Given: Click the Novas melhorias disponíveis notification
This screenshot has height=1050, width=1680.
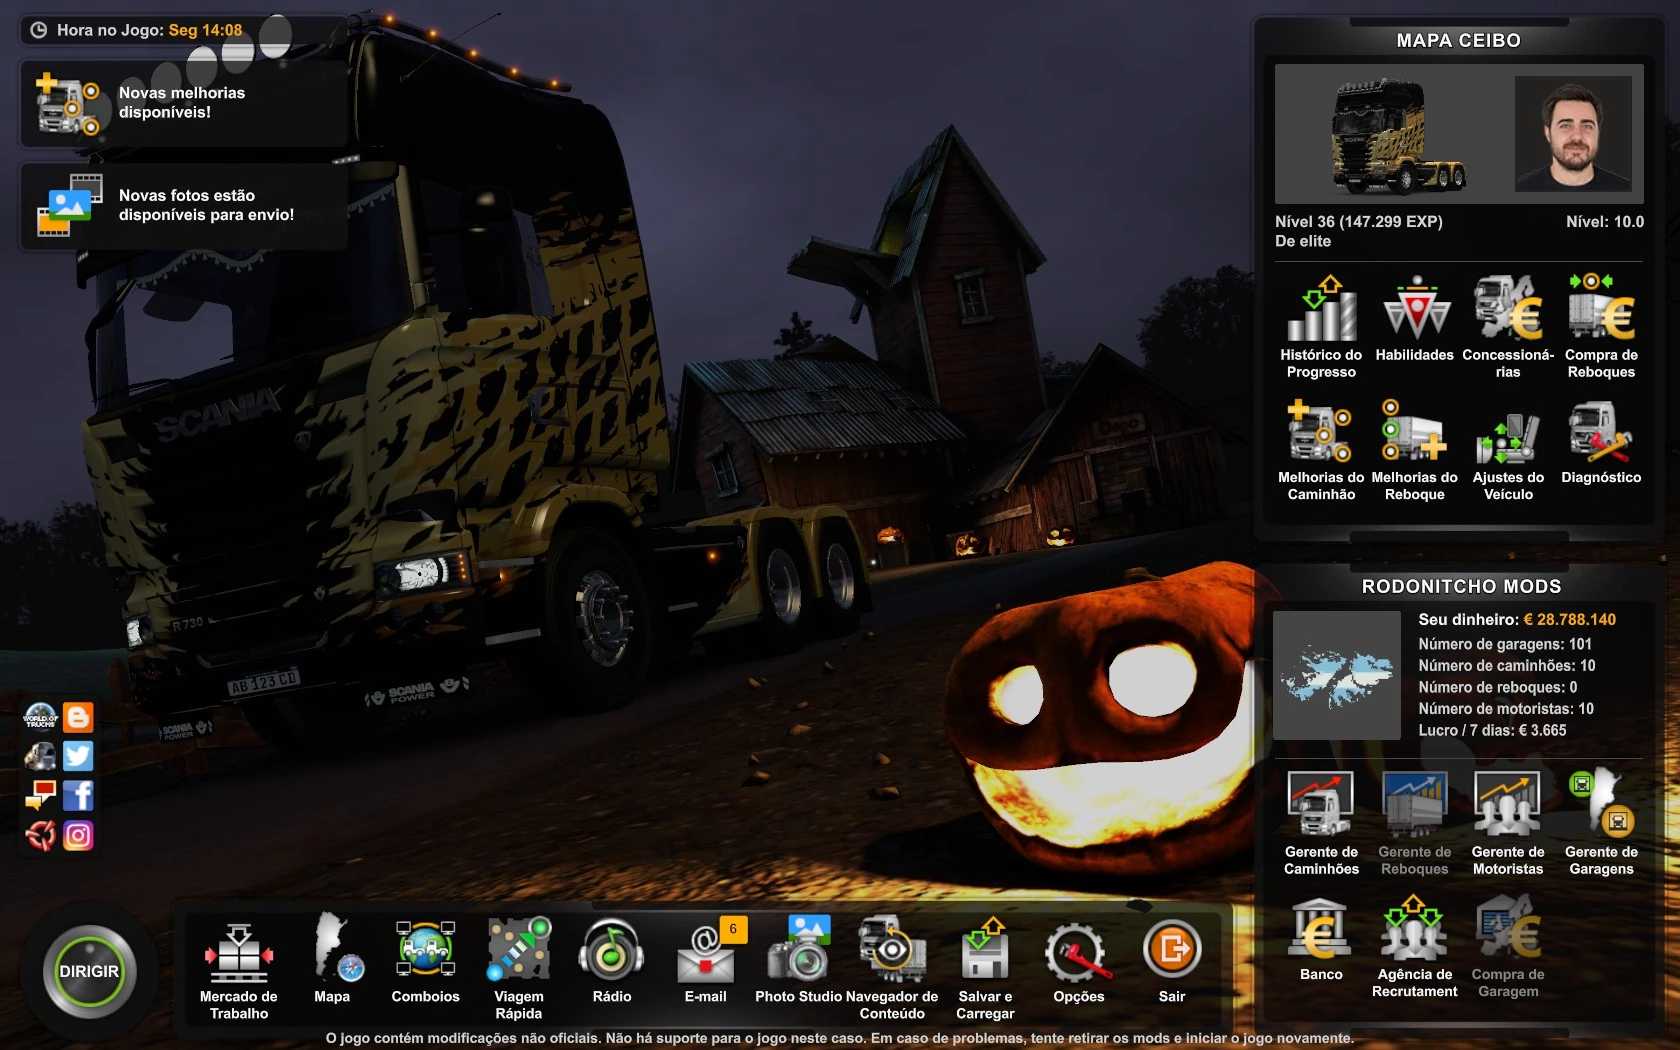Looking at the screenshot, I should point(184,103).
